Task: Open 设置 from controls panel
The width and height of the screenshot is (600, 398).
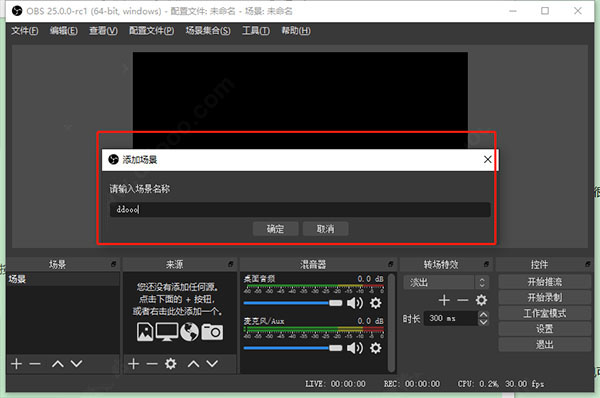Action: (x=545, y=329)
